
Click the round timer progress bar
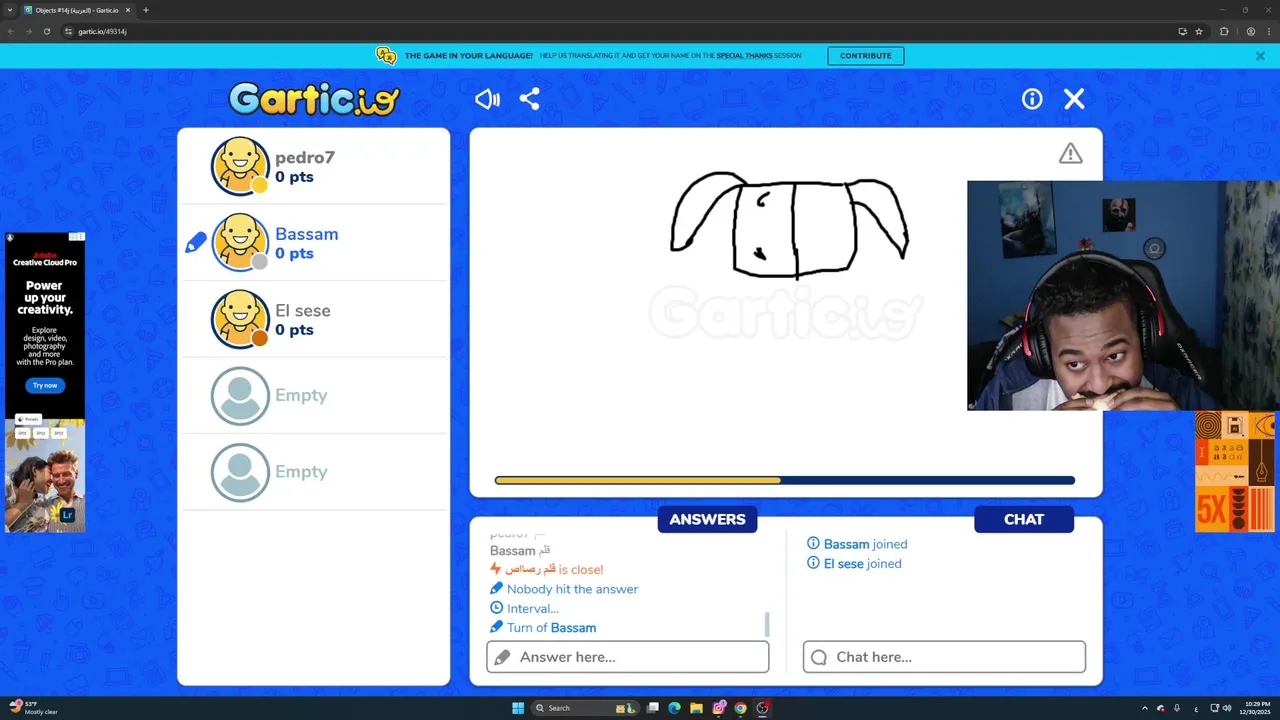click(785, 480)
